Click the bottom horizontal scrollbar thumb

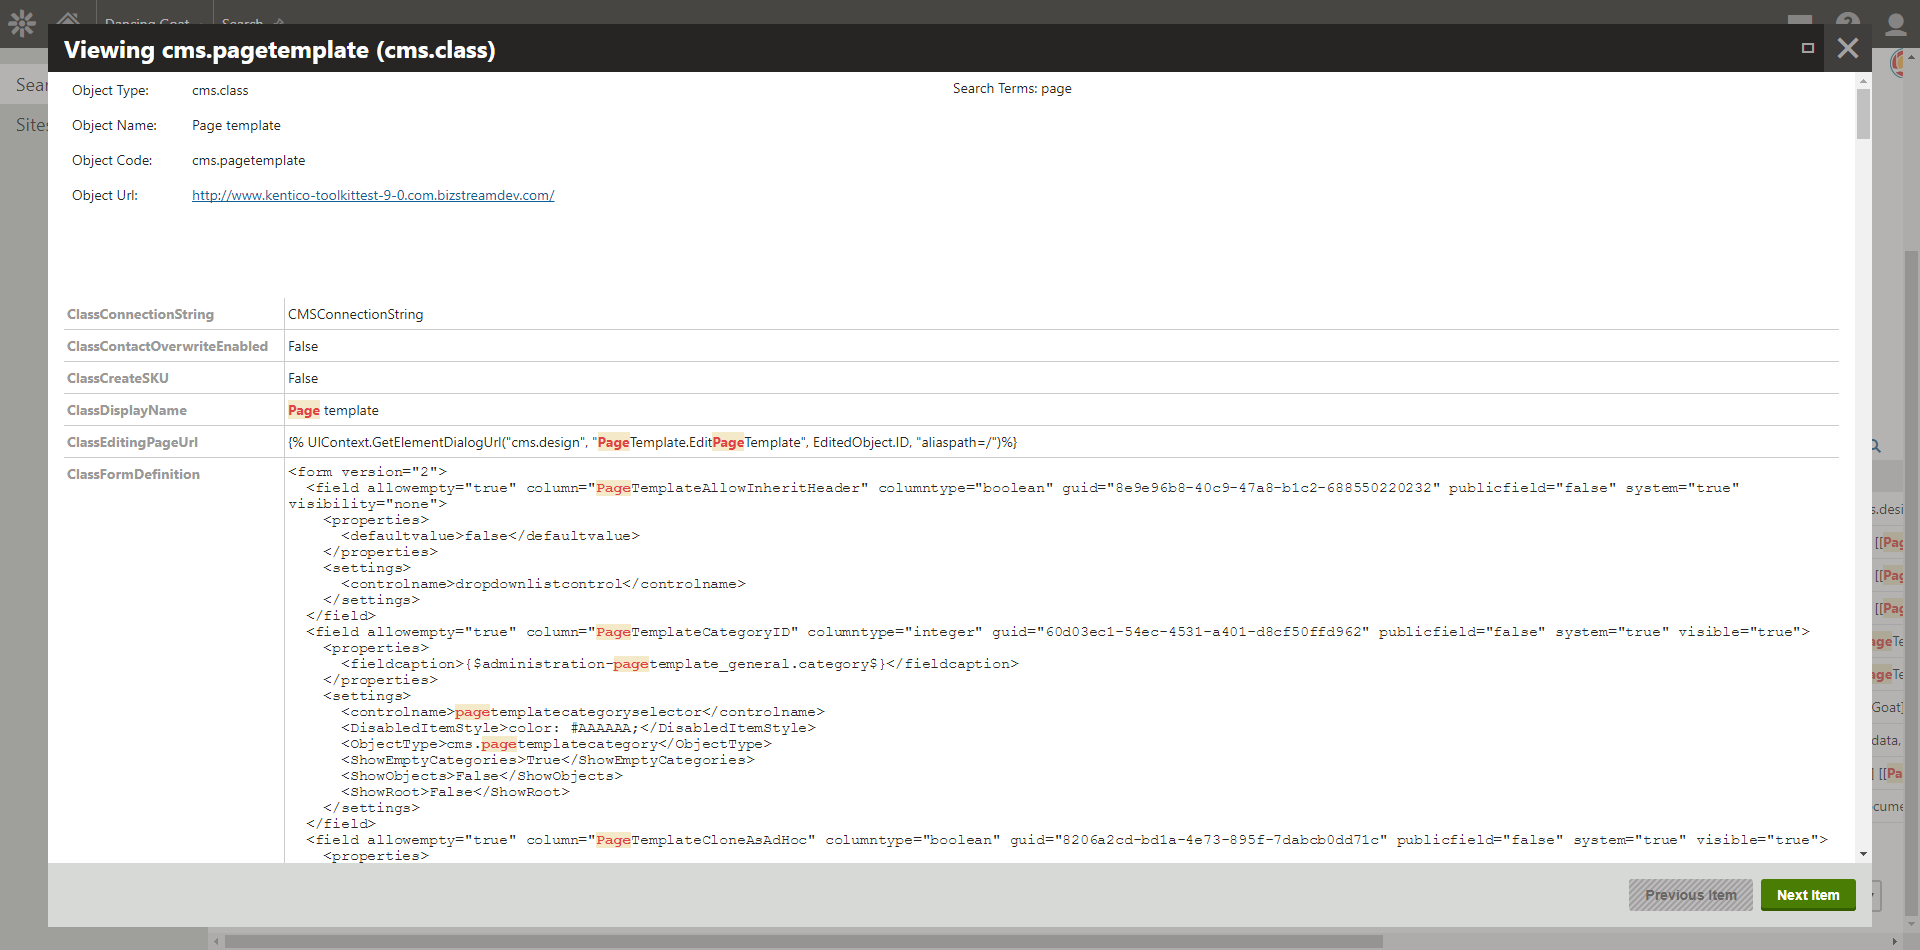(804, 941)
